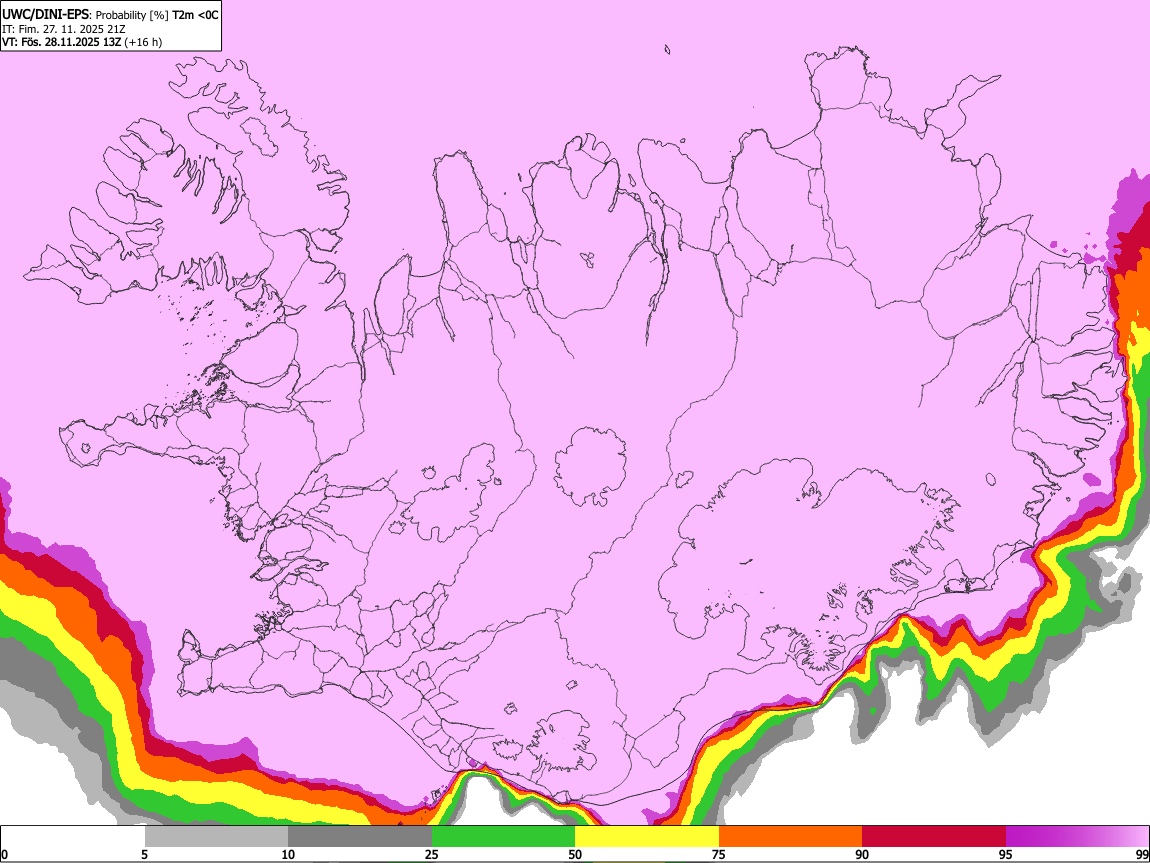Click the legend value '25'
This screenshot has width=1150, height=863.
432,854
